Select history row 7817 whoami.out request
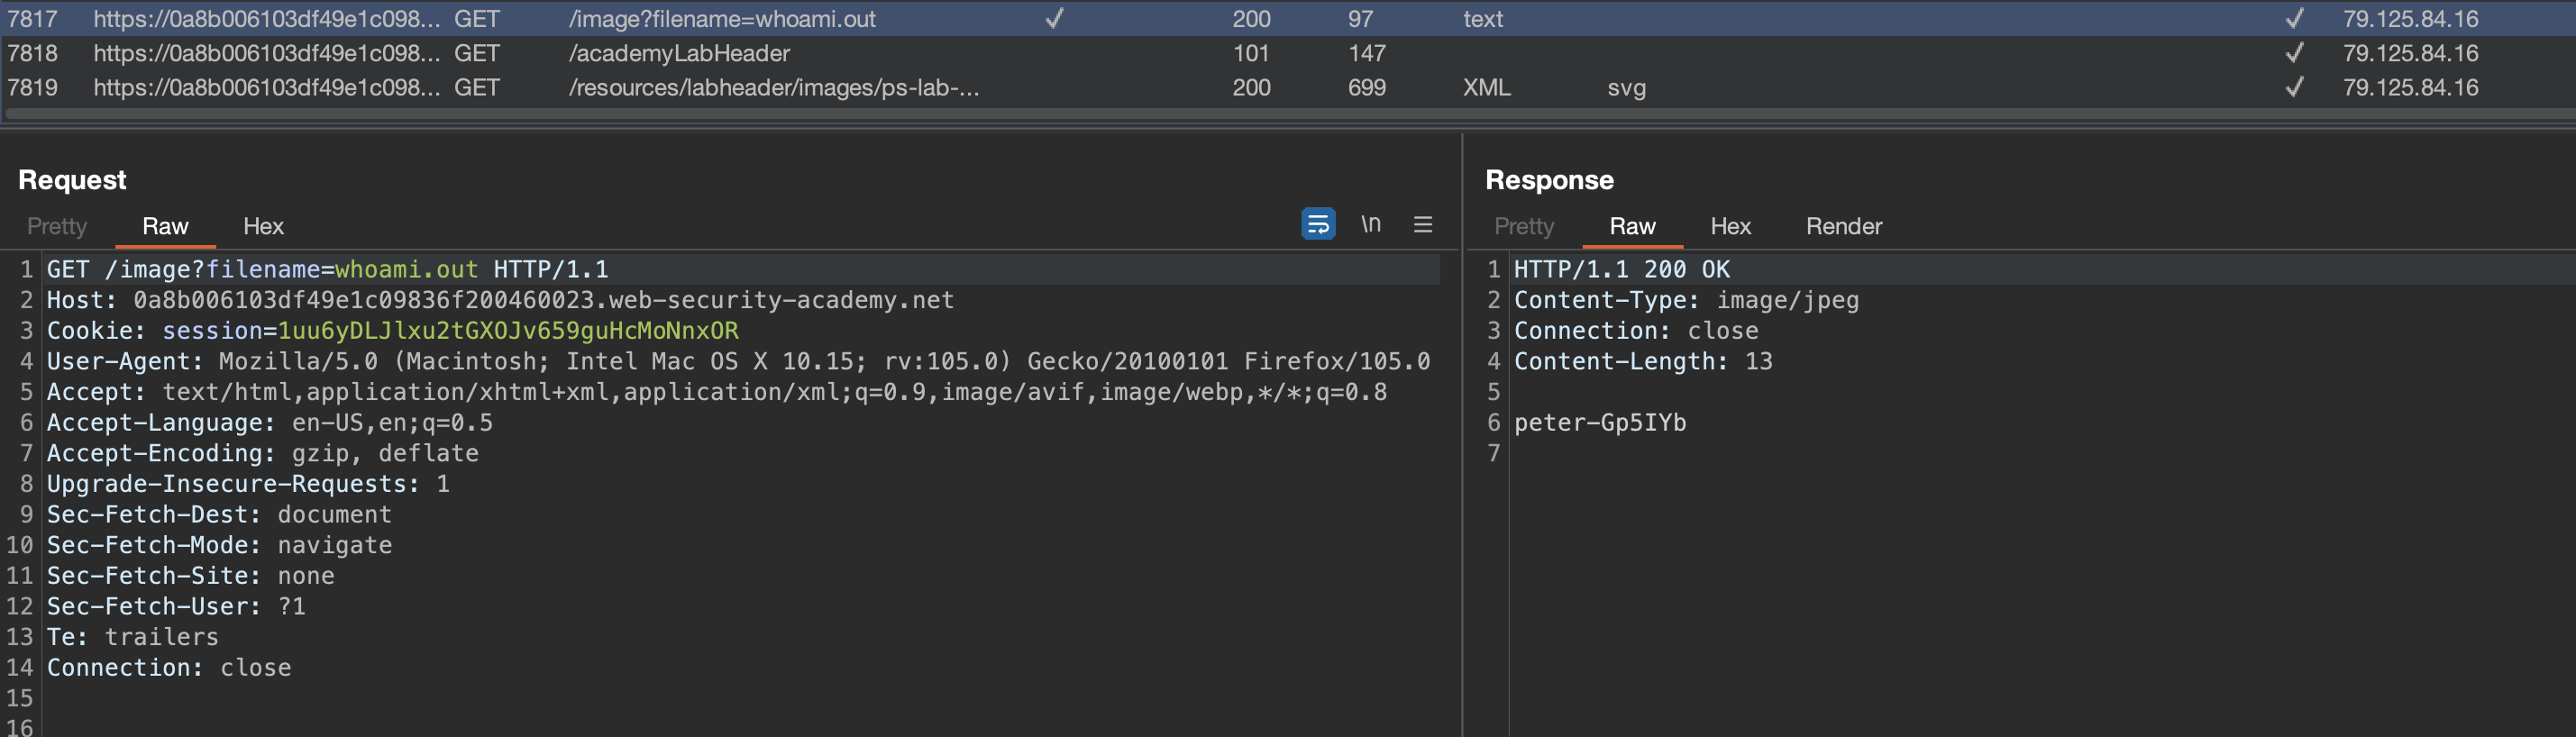Image resolution: width=2576 pixels, height=737 pixels. tap(721, 19)
